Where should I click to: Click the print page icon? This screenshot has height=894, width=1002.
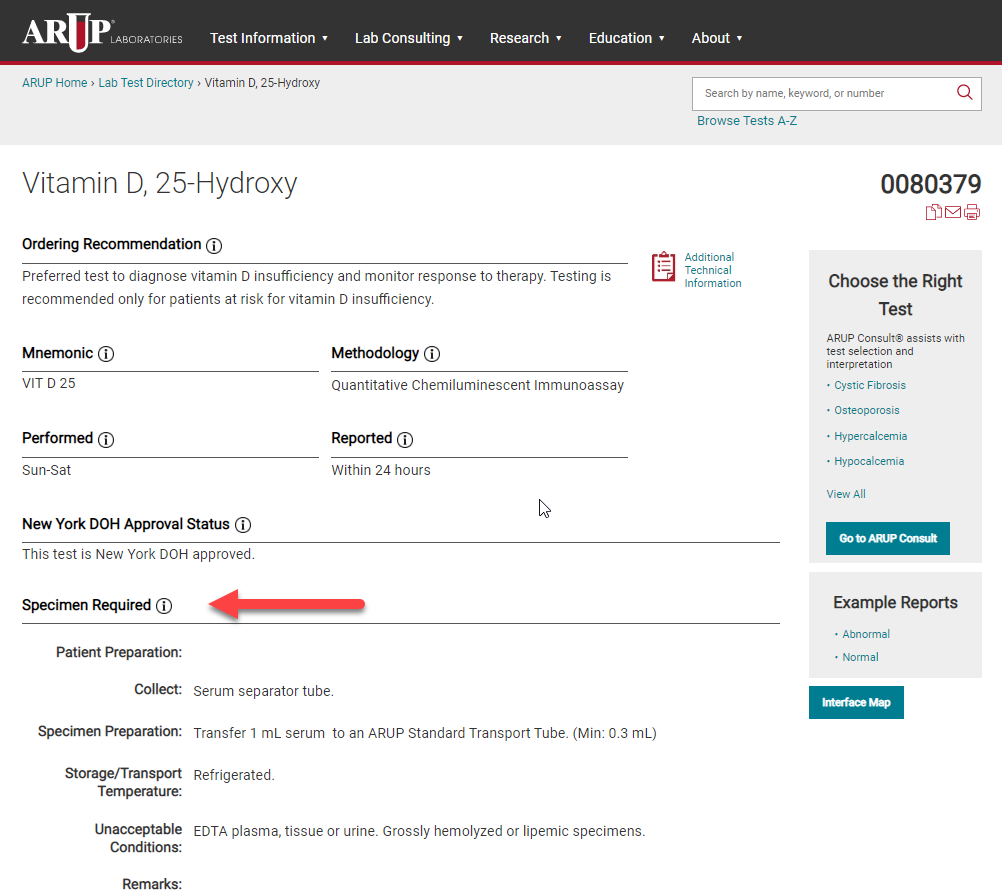pos(972,212)
